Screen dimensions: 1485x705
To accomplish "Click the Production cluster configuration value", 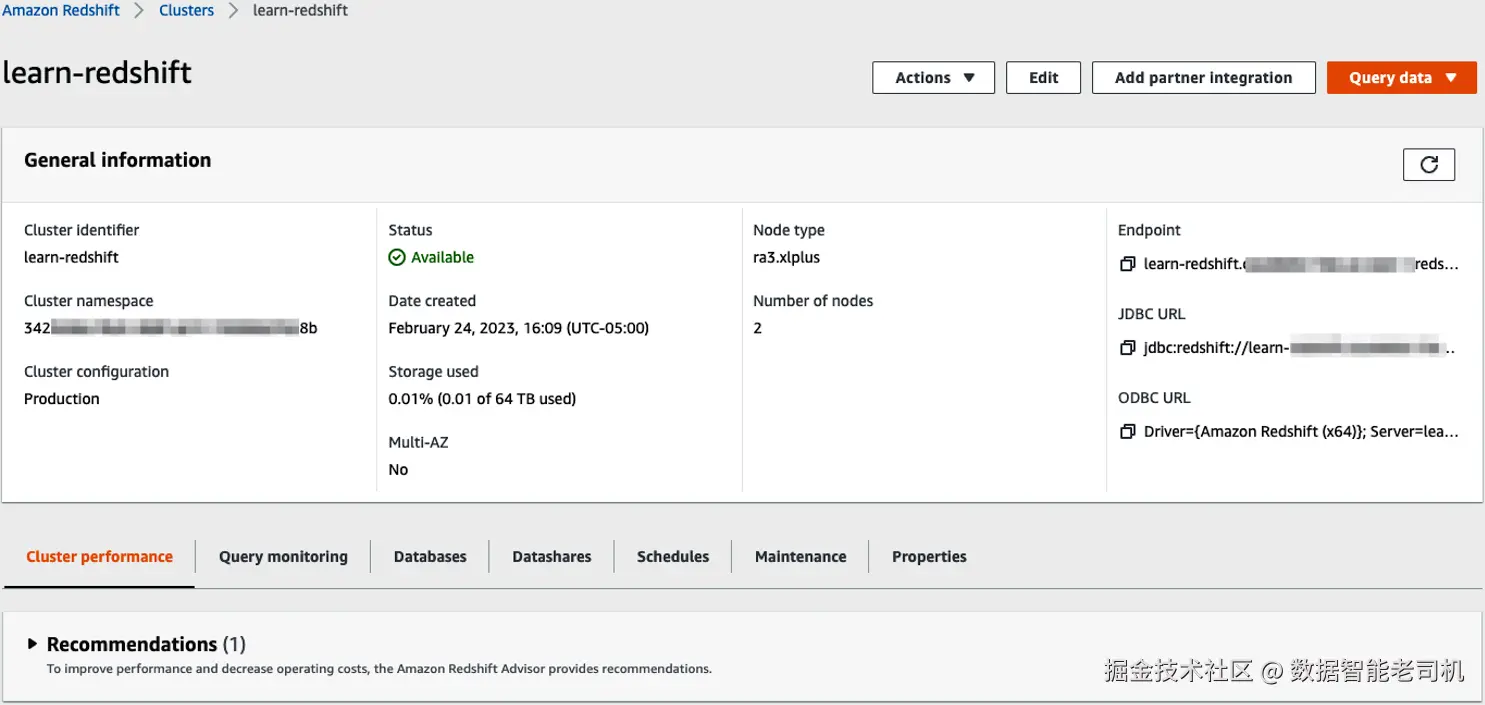I will (62, 399).
